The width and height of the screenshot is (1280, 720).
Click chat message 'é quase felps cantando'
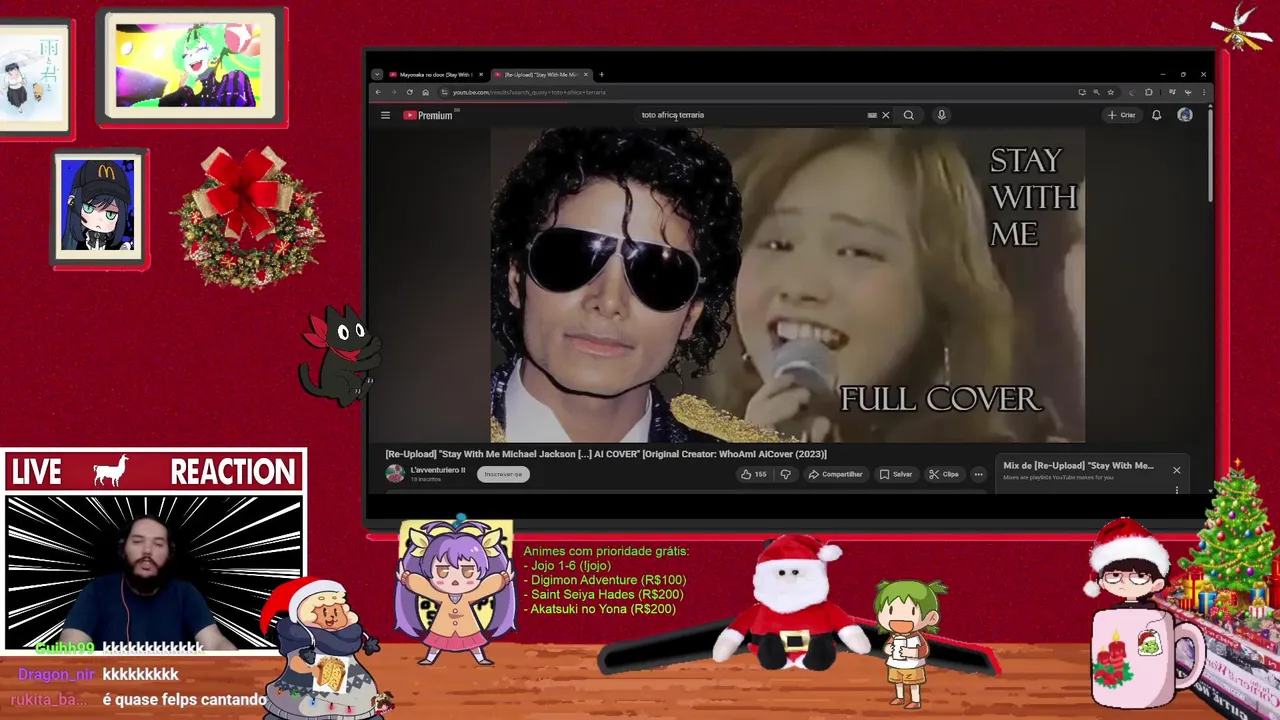185,699
